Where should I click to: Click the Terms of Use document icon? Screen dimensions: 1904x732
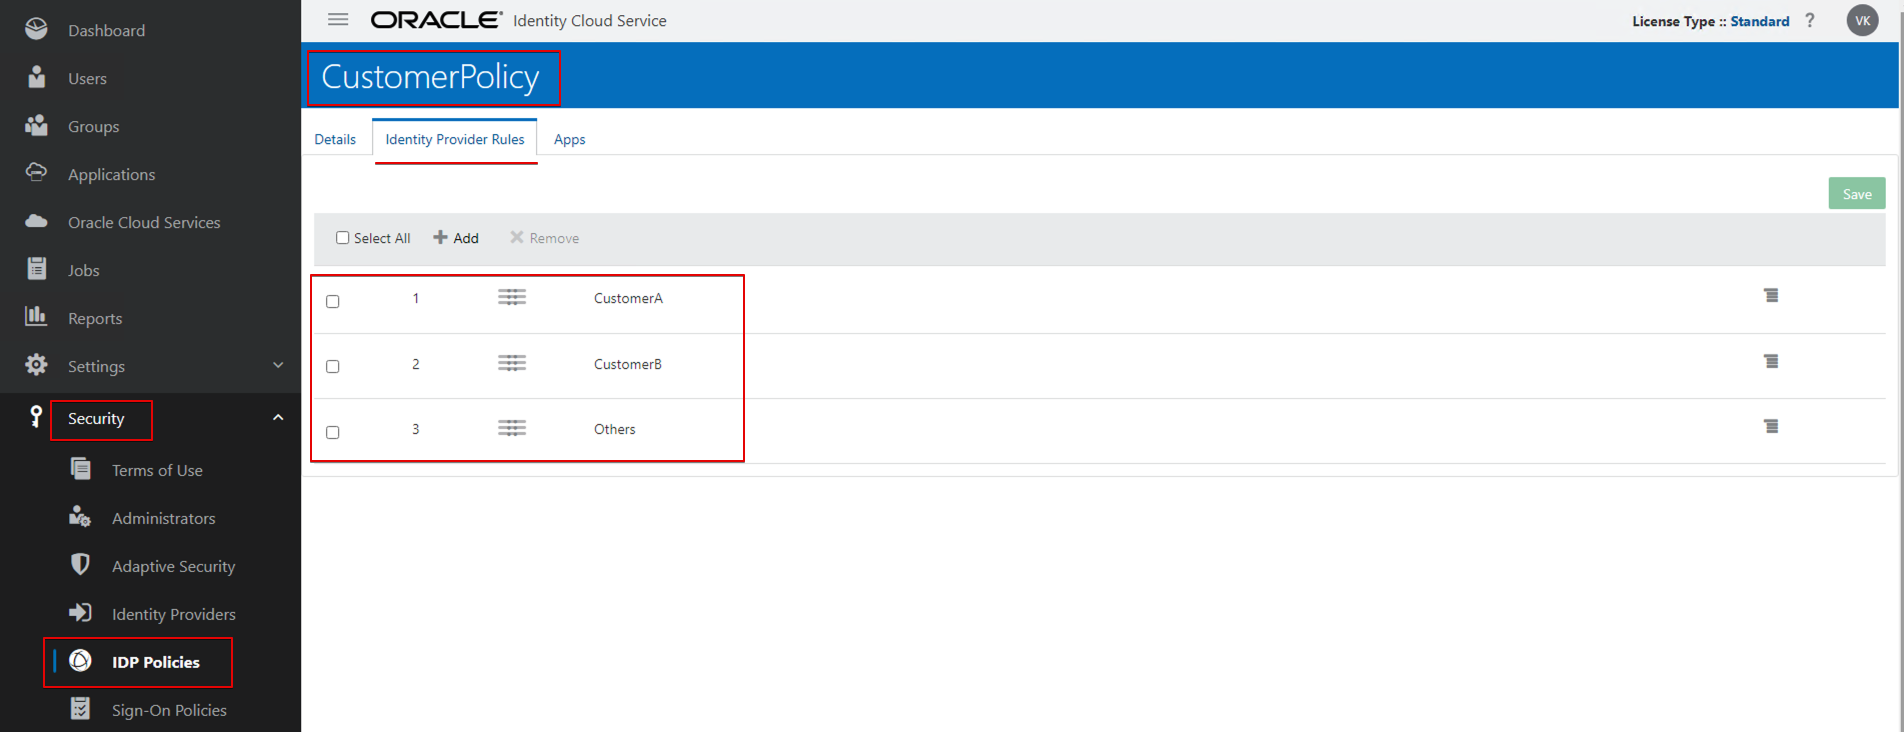tap(80, 468)
